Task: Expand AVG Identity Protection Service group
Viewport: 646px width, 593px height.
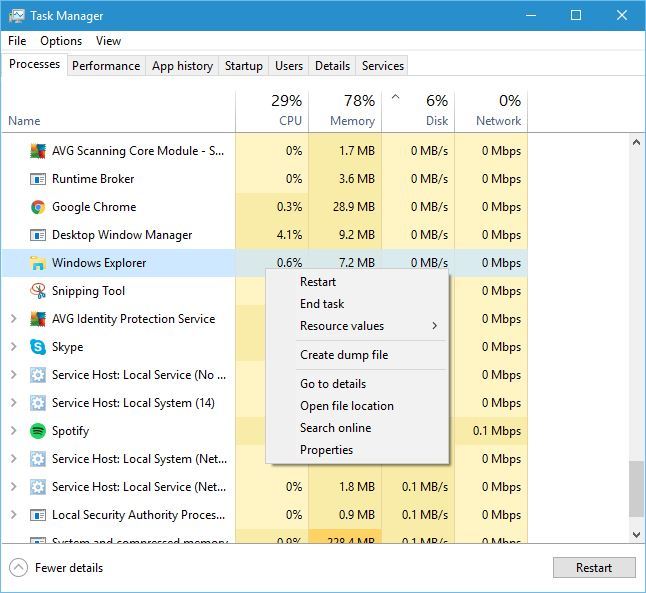Action: point(13,319)
